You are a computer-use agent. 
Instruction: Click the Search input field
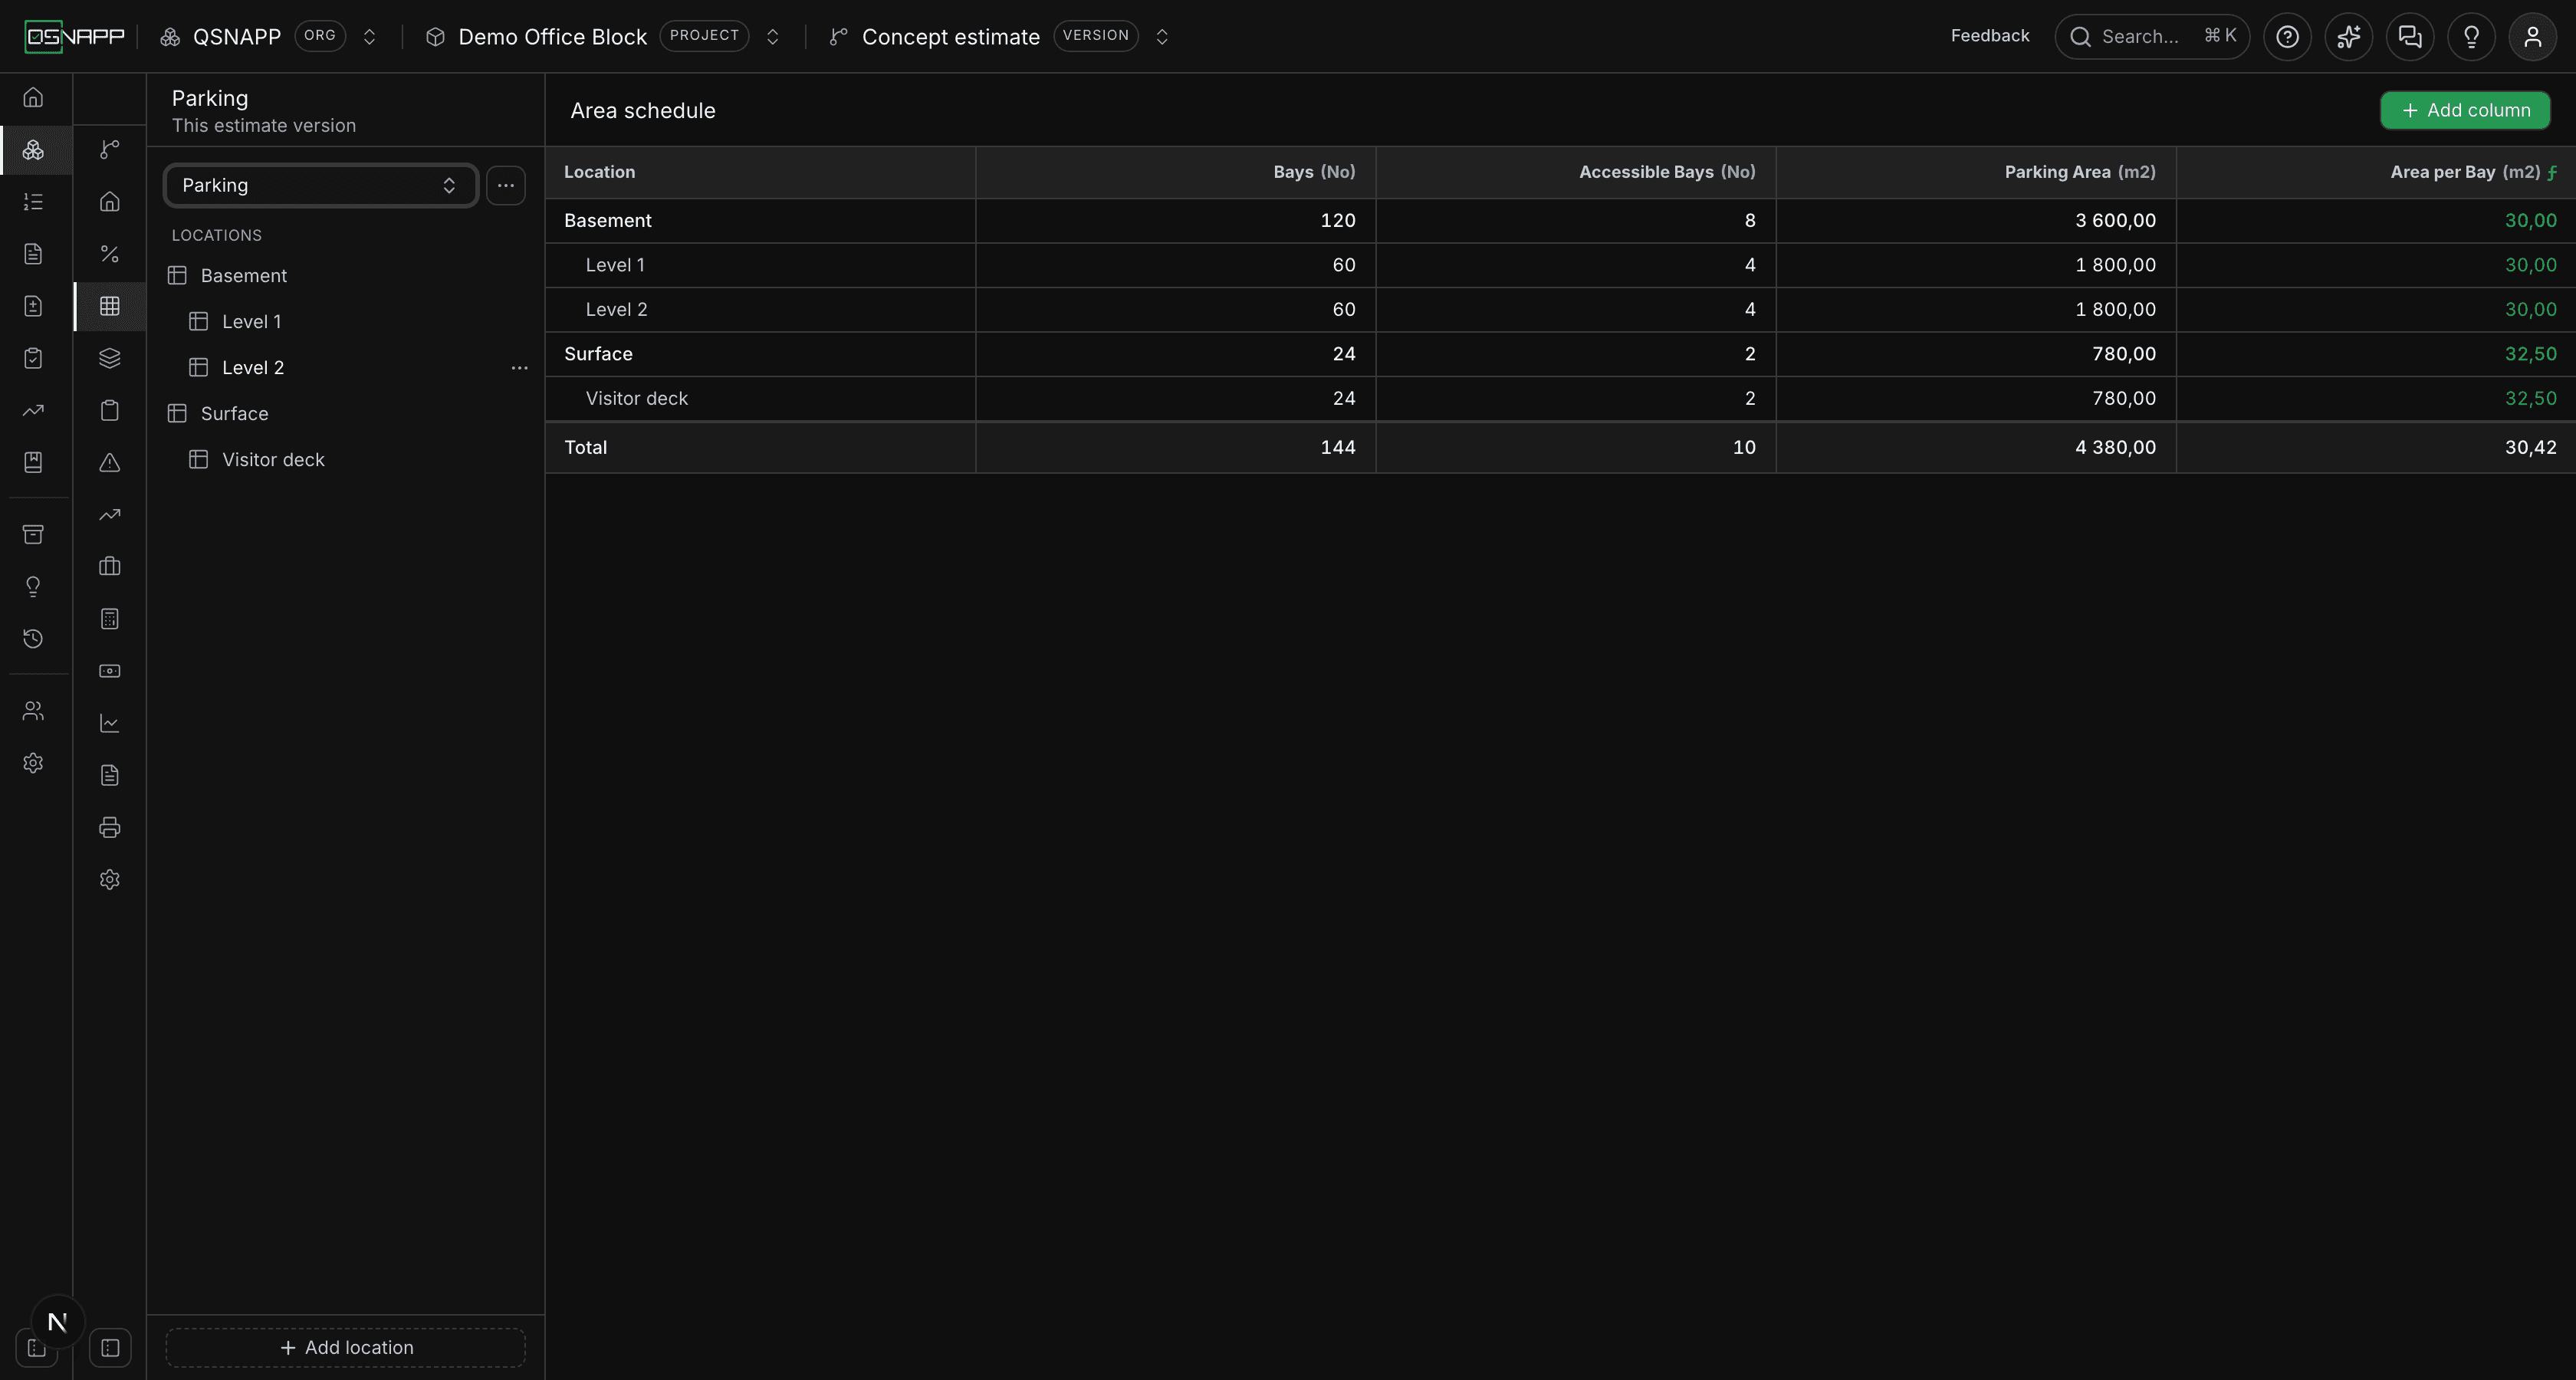pos(2152,37)
